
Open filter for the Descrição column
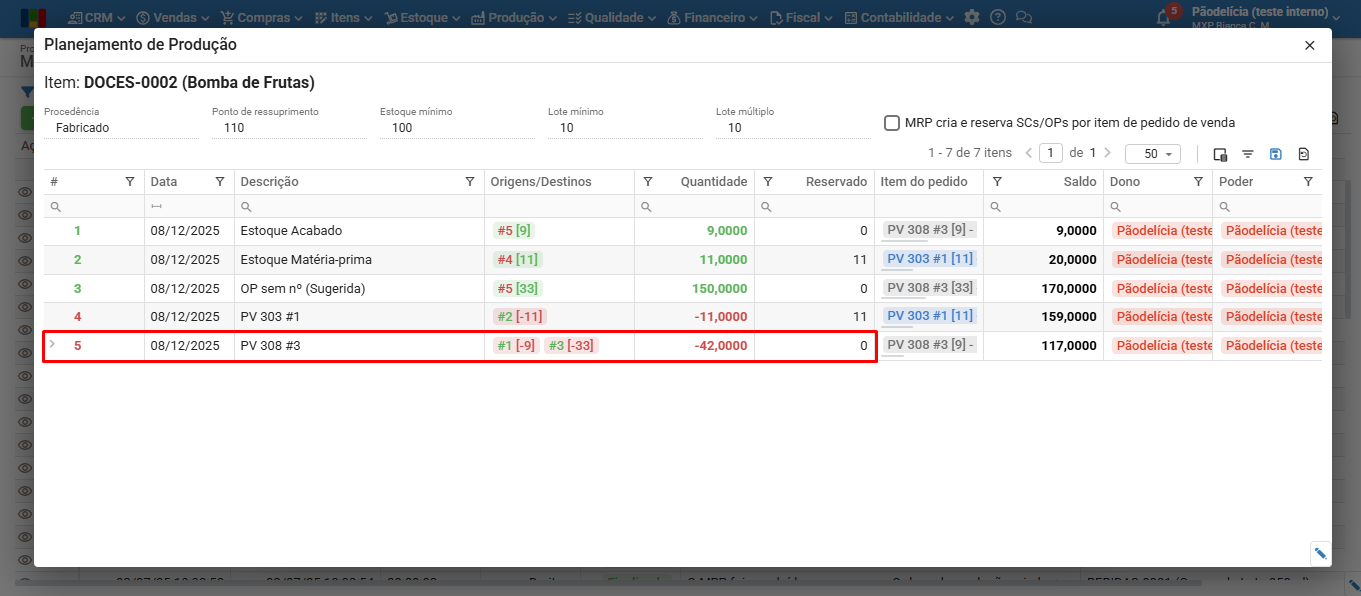coord(470,182)
